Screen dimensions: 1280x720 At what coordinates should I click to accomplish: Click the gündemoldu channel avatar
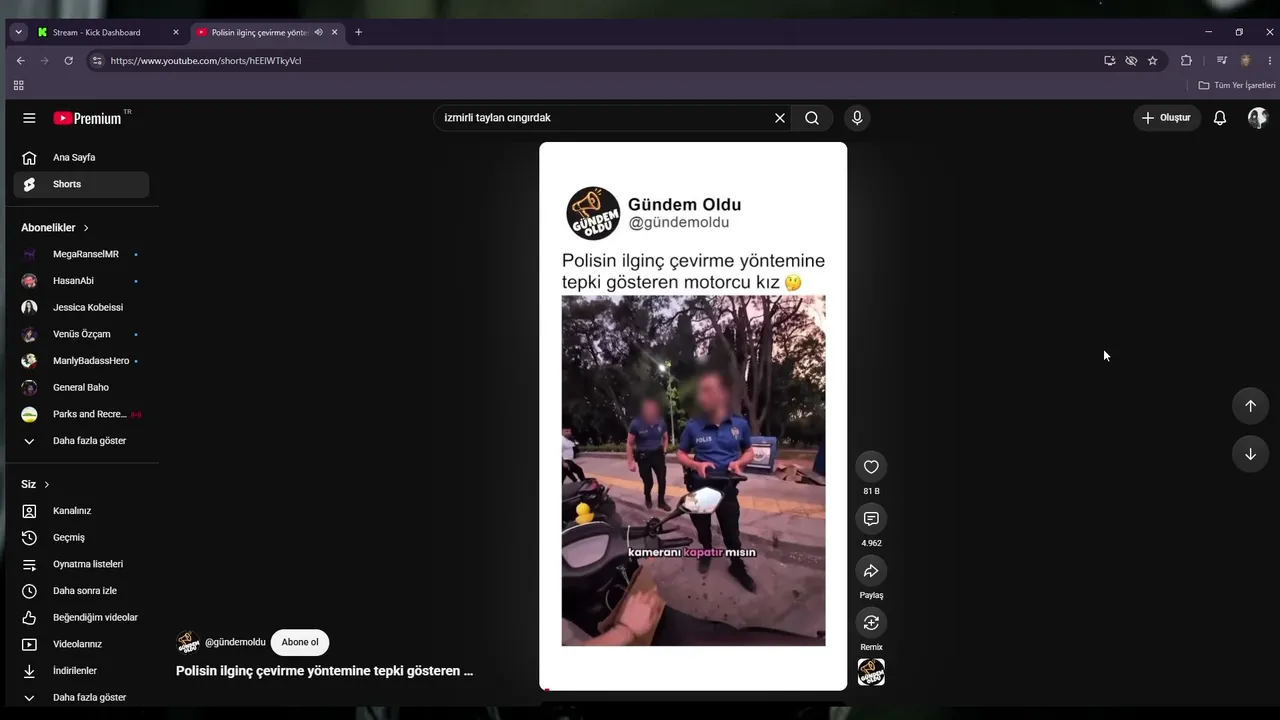coord(188,642)
